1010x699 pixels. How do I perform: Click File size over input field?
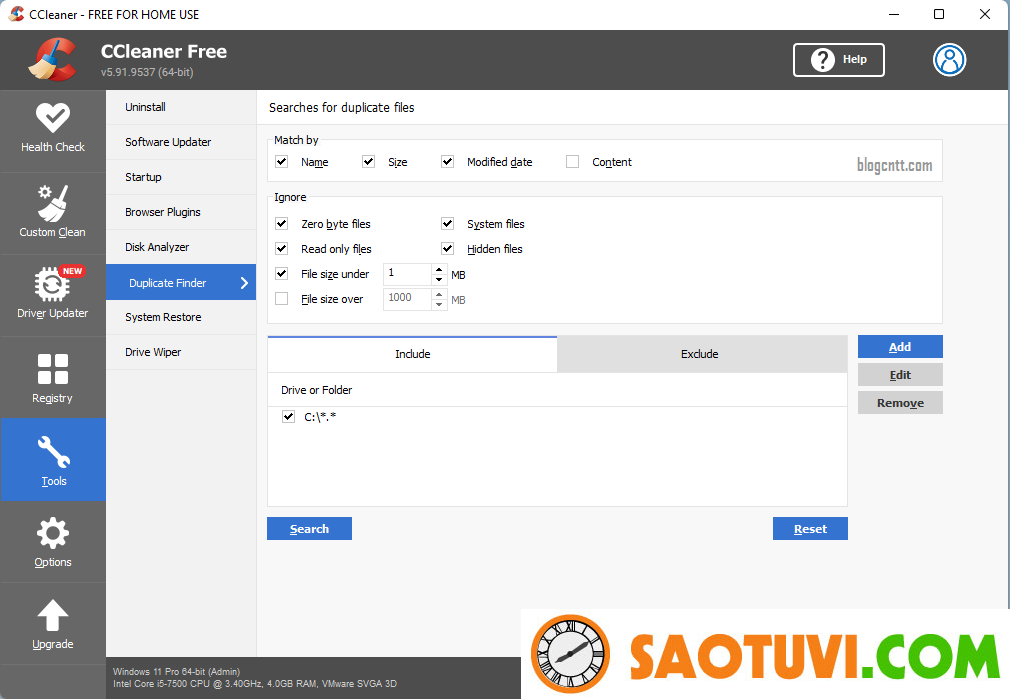(x=408, y=299)
